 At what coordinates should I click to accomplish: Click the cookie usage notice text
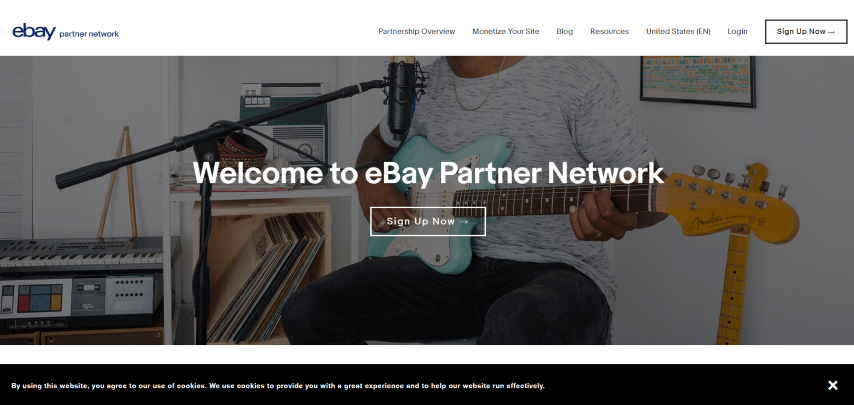point(278,386)
